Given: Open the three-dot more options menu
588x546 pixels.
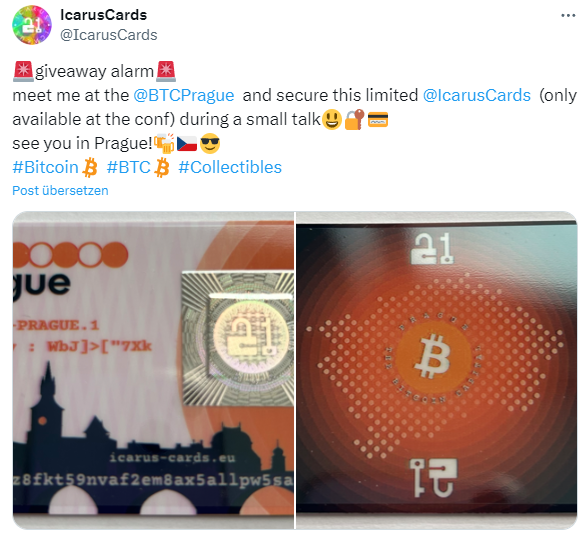Looking at the screenshot, I should point(568,15).
